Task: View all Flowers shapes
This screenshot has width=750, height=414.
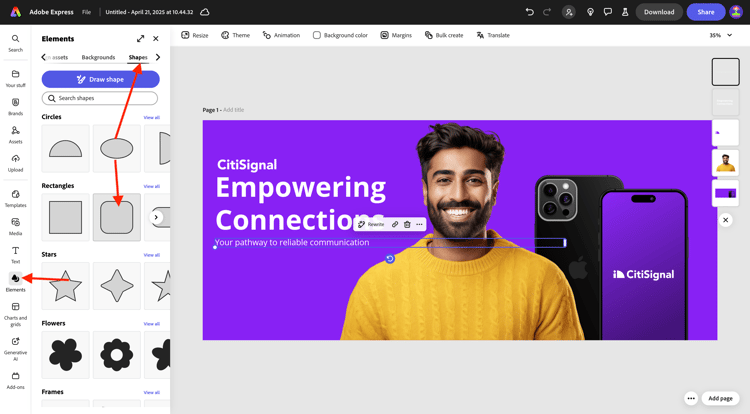Action: pos(152,324)
